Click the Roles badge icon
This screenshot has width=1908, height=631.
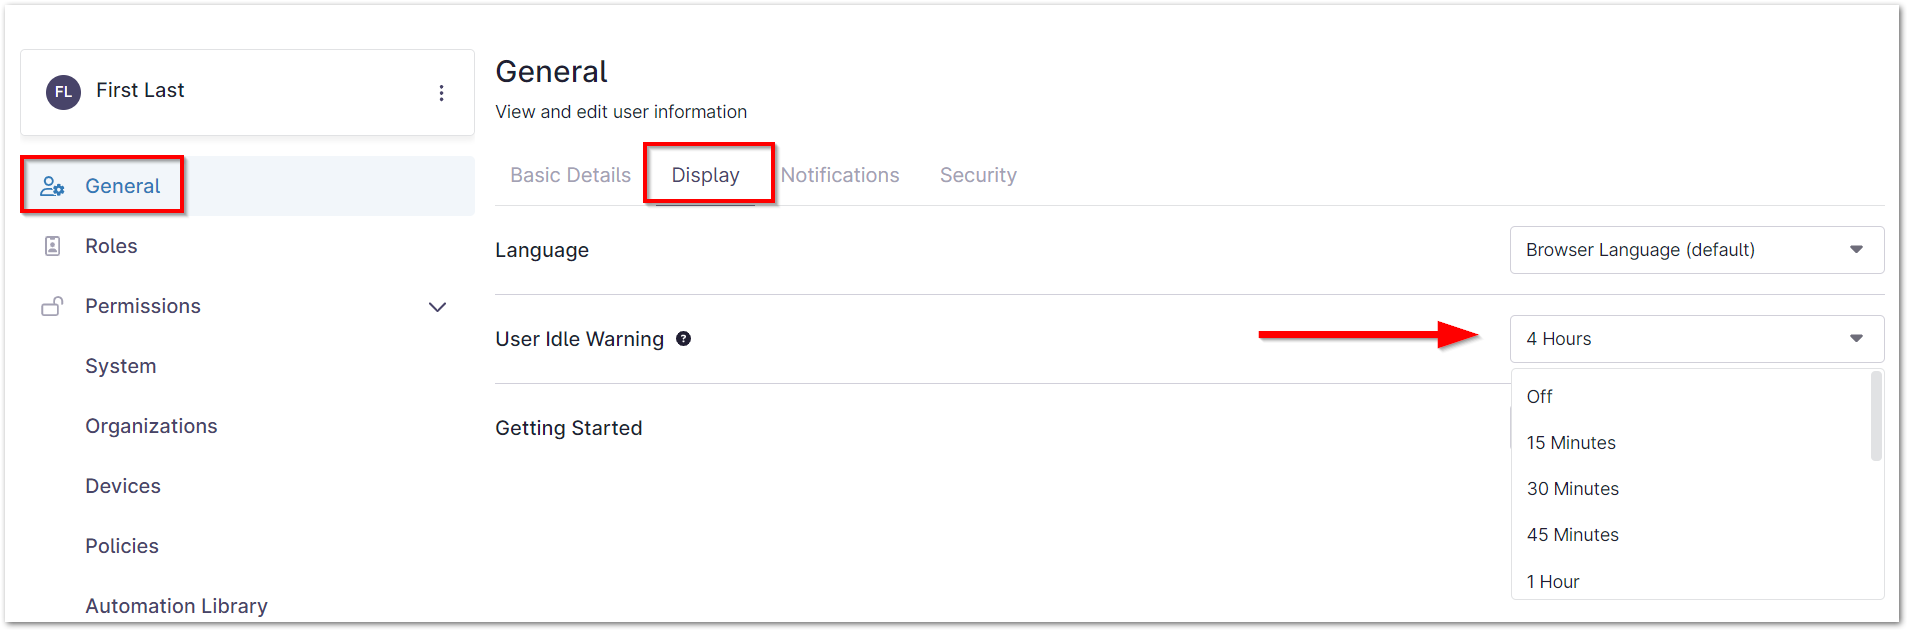point(53,246)
